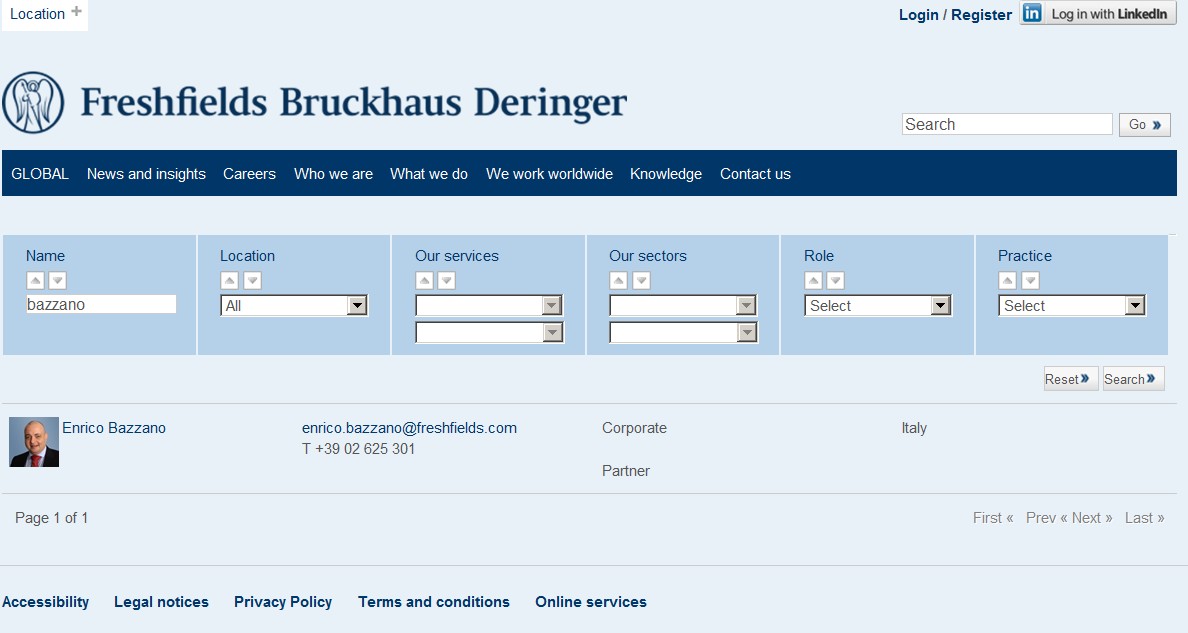Sort Our services descending arrow
Screen dimensions: 1188x633
(447, 280)
